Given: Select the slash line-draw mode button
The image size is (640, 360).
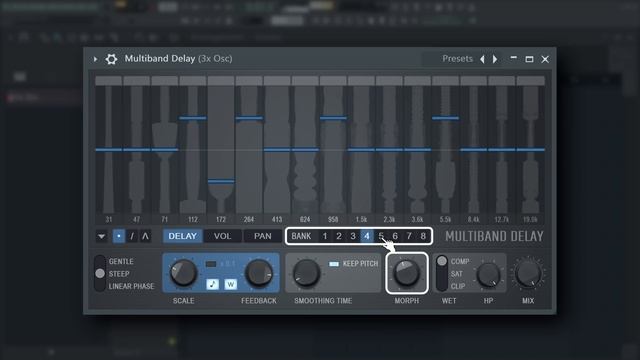Looking at the screenshot, I should (132, 236).
